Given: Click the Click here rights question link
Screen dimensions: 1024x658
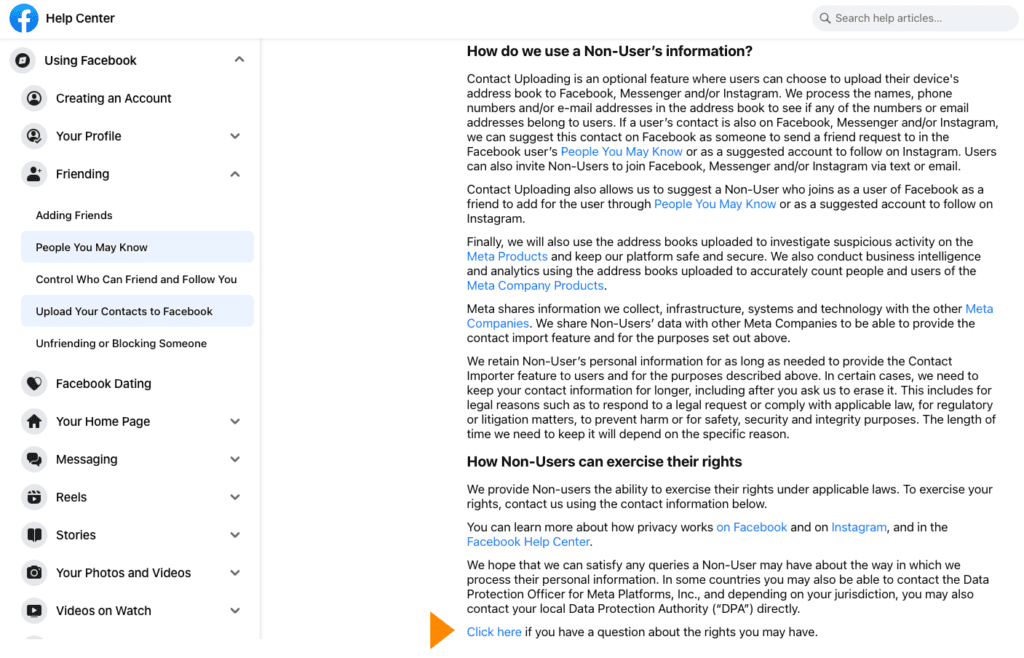Looking at the screenshot, I should point(494,632).
